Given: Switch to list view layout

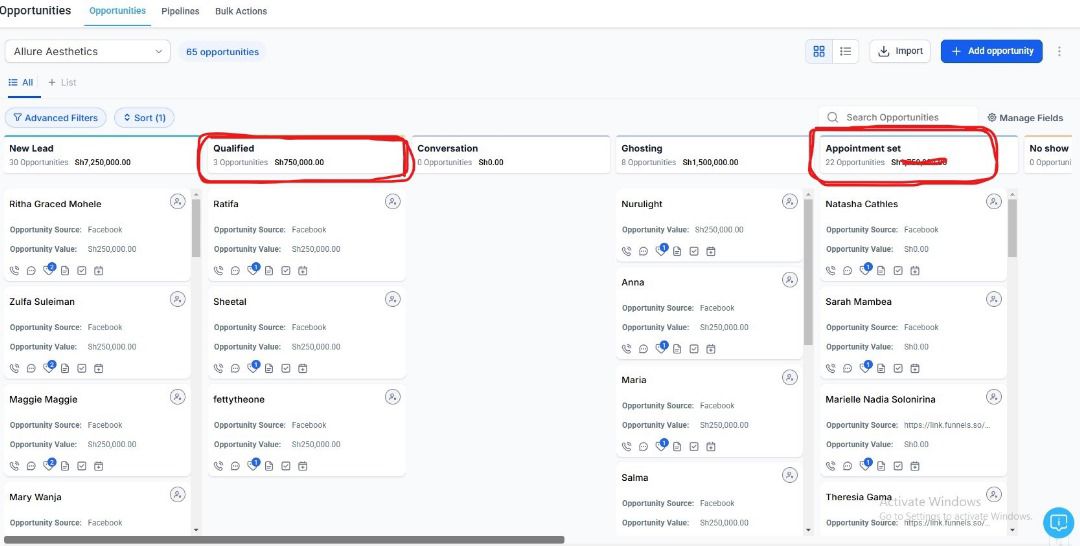Looking at the screenshot, I should [846, 51].
